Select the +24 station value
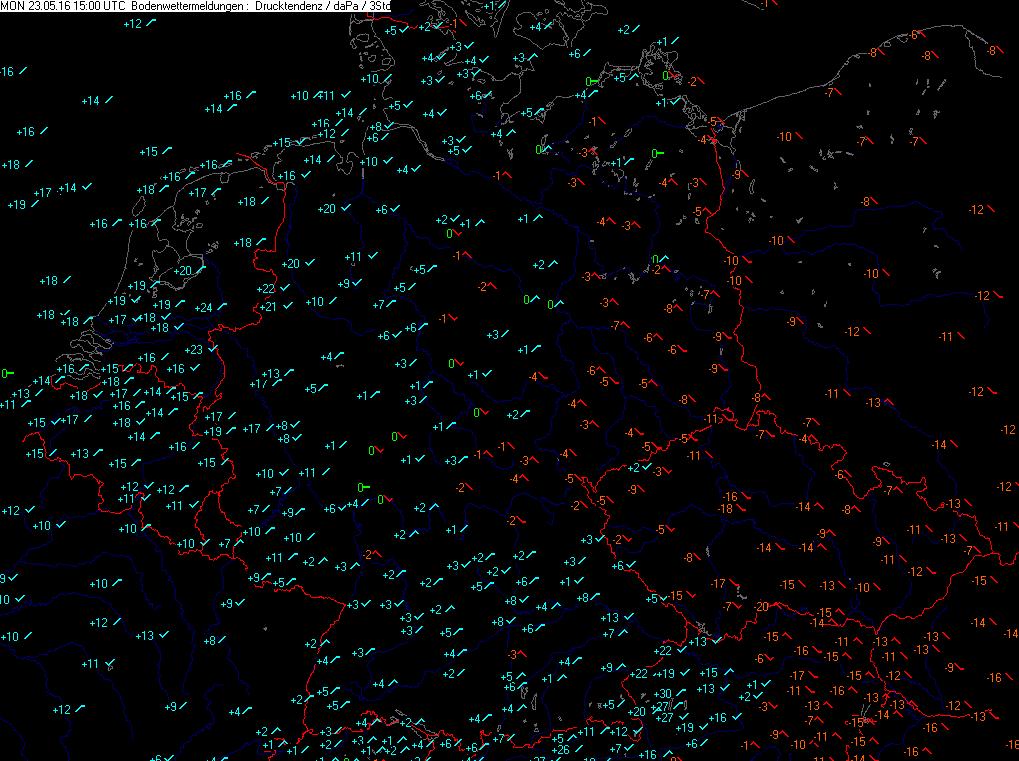Image resolution: width=1019 pixels, height=761 pixels. [204, 308]
